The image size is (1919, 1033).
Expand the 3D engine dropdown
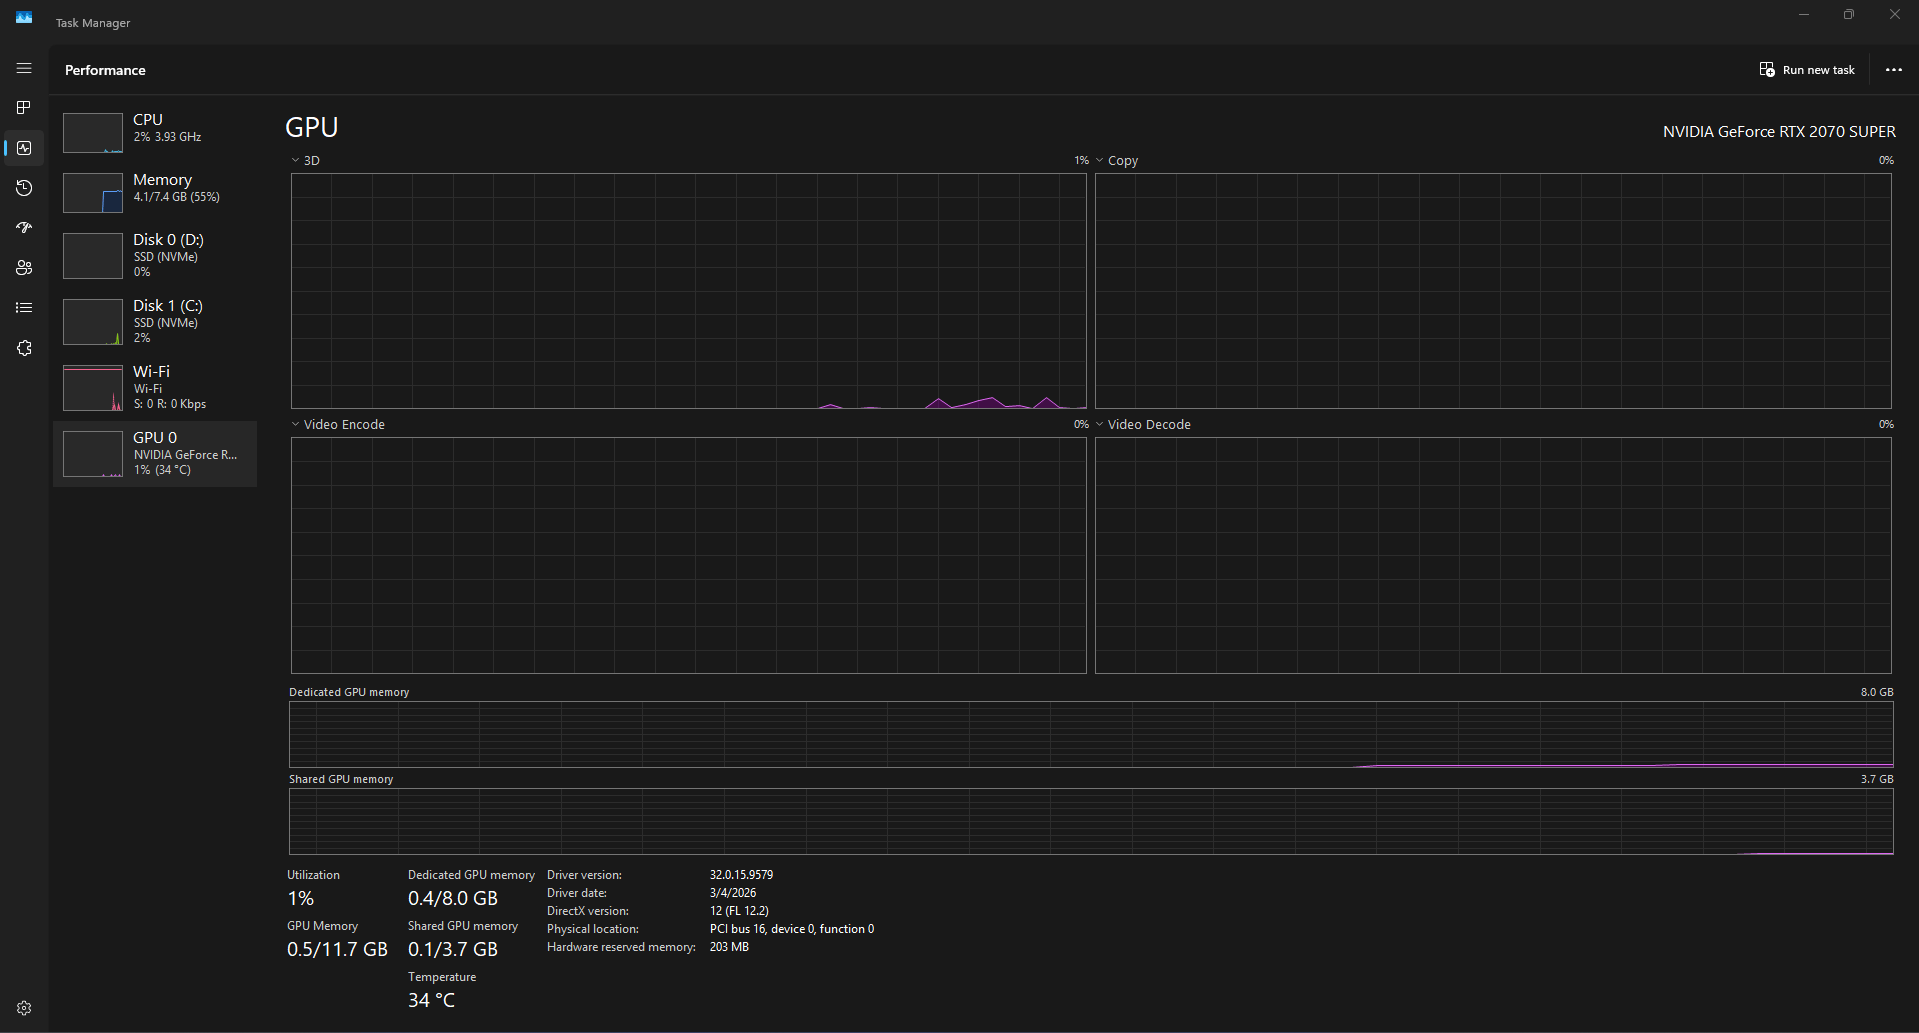click(x=306, y=160)
